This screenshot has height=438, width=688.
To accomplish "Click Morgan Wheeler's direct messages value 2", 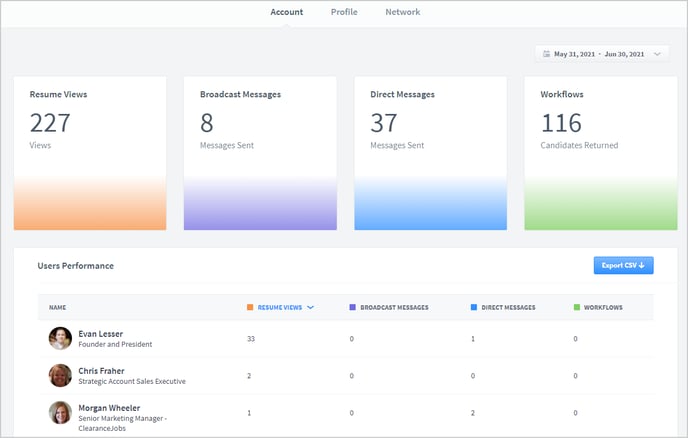I will pos(473,413).
